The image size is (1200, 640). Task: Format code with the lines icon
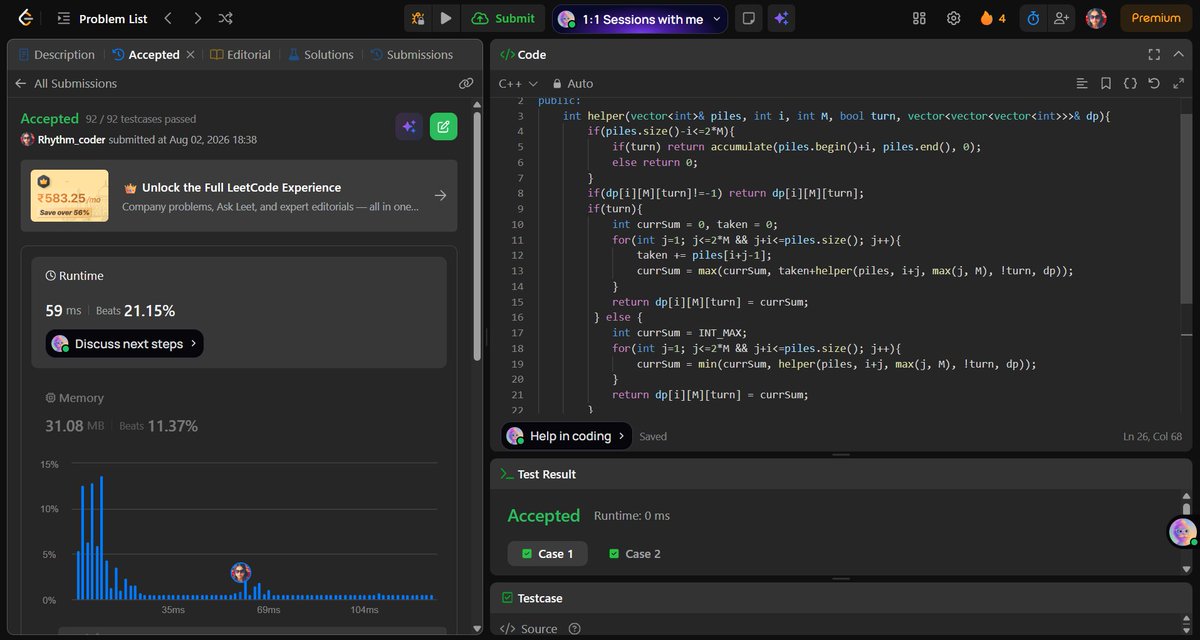pyautogui.click(x=1081, y=84)
